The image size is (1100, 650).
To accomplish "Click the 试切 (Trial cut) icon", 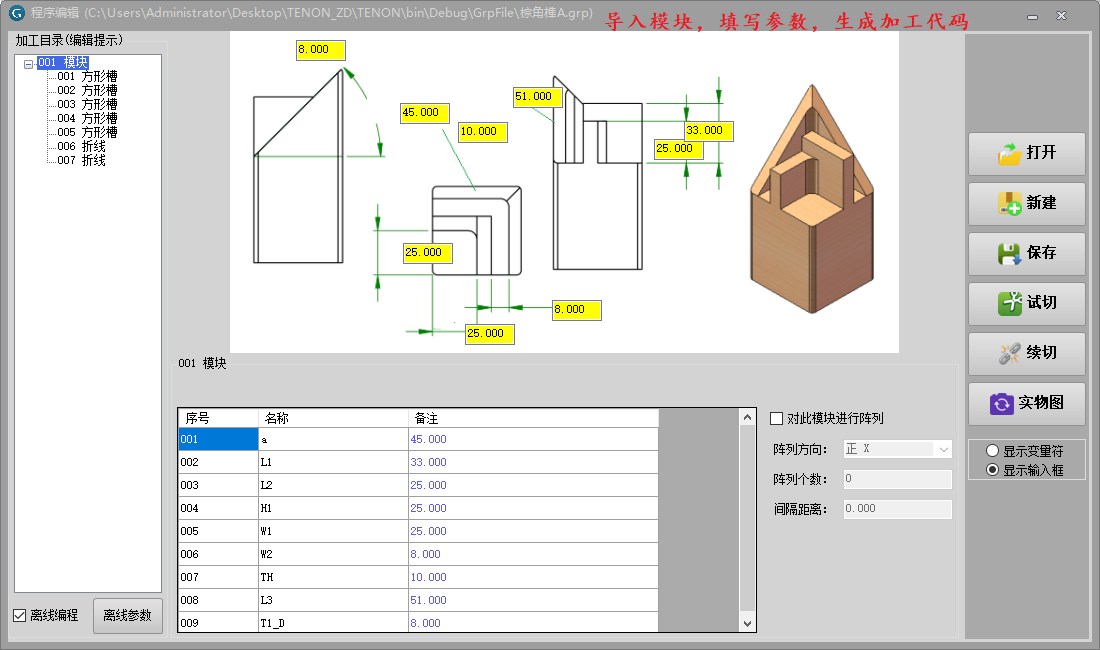I will click(x=1009, y=303).
